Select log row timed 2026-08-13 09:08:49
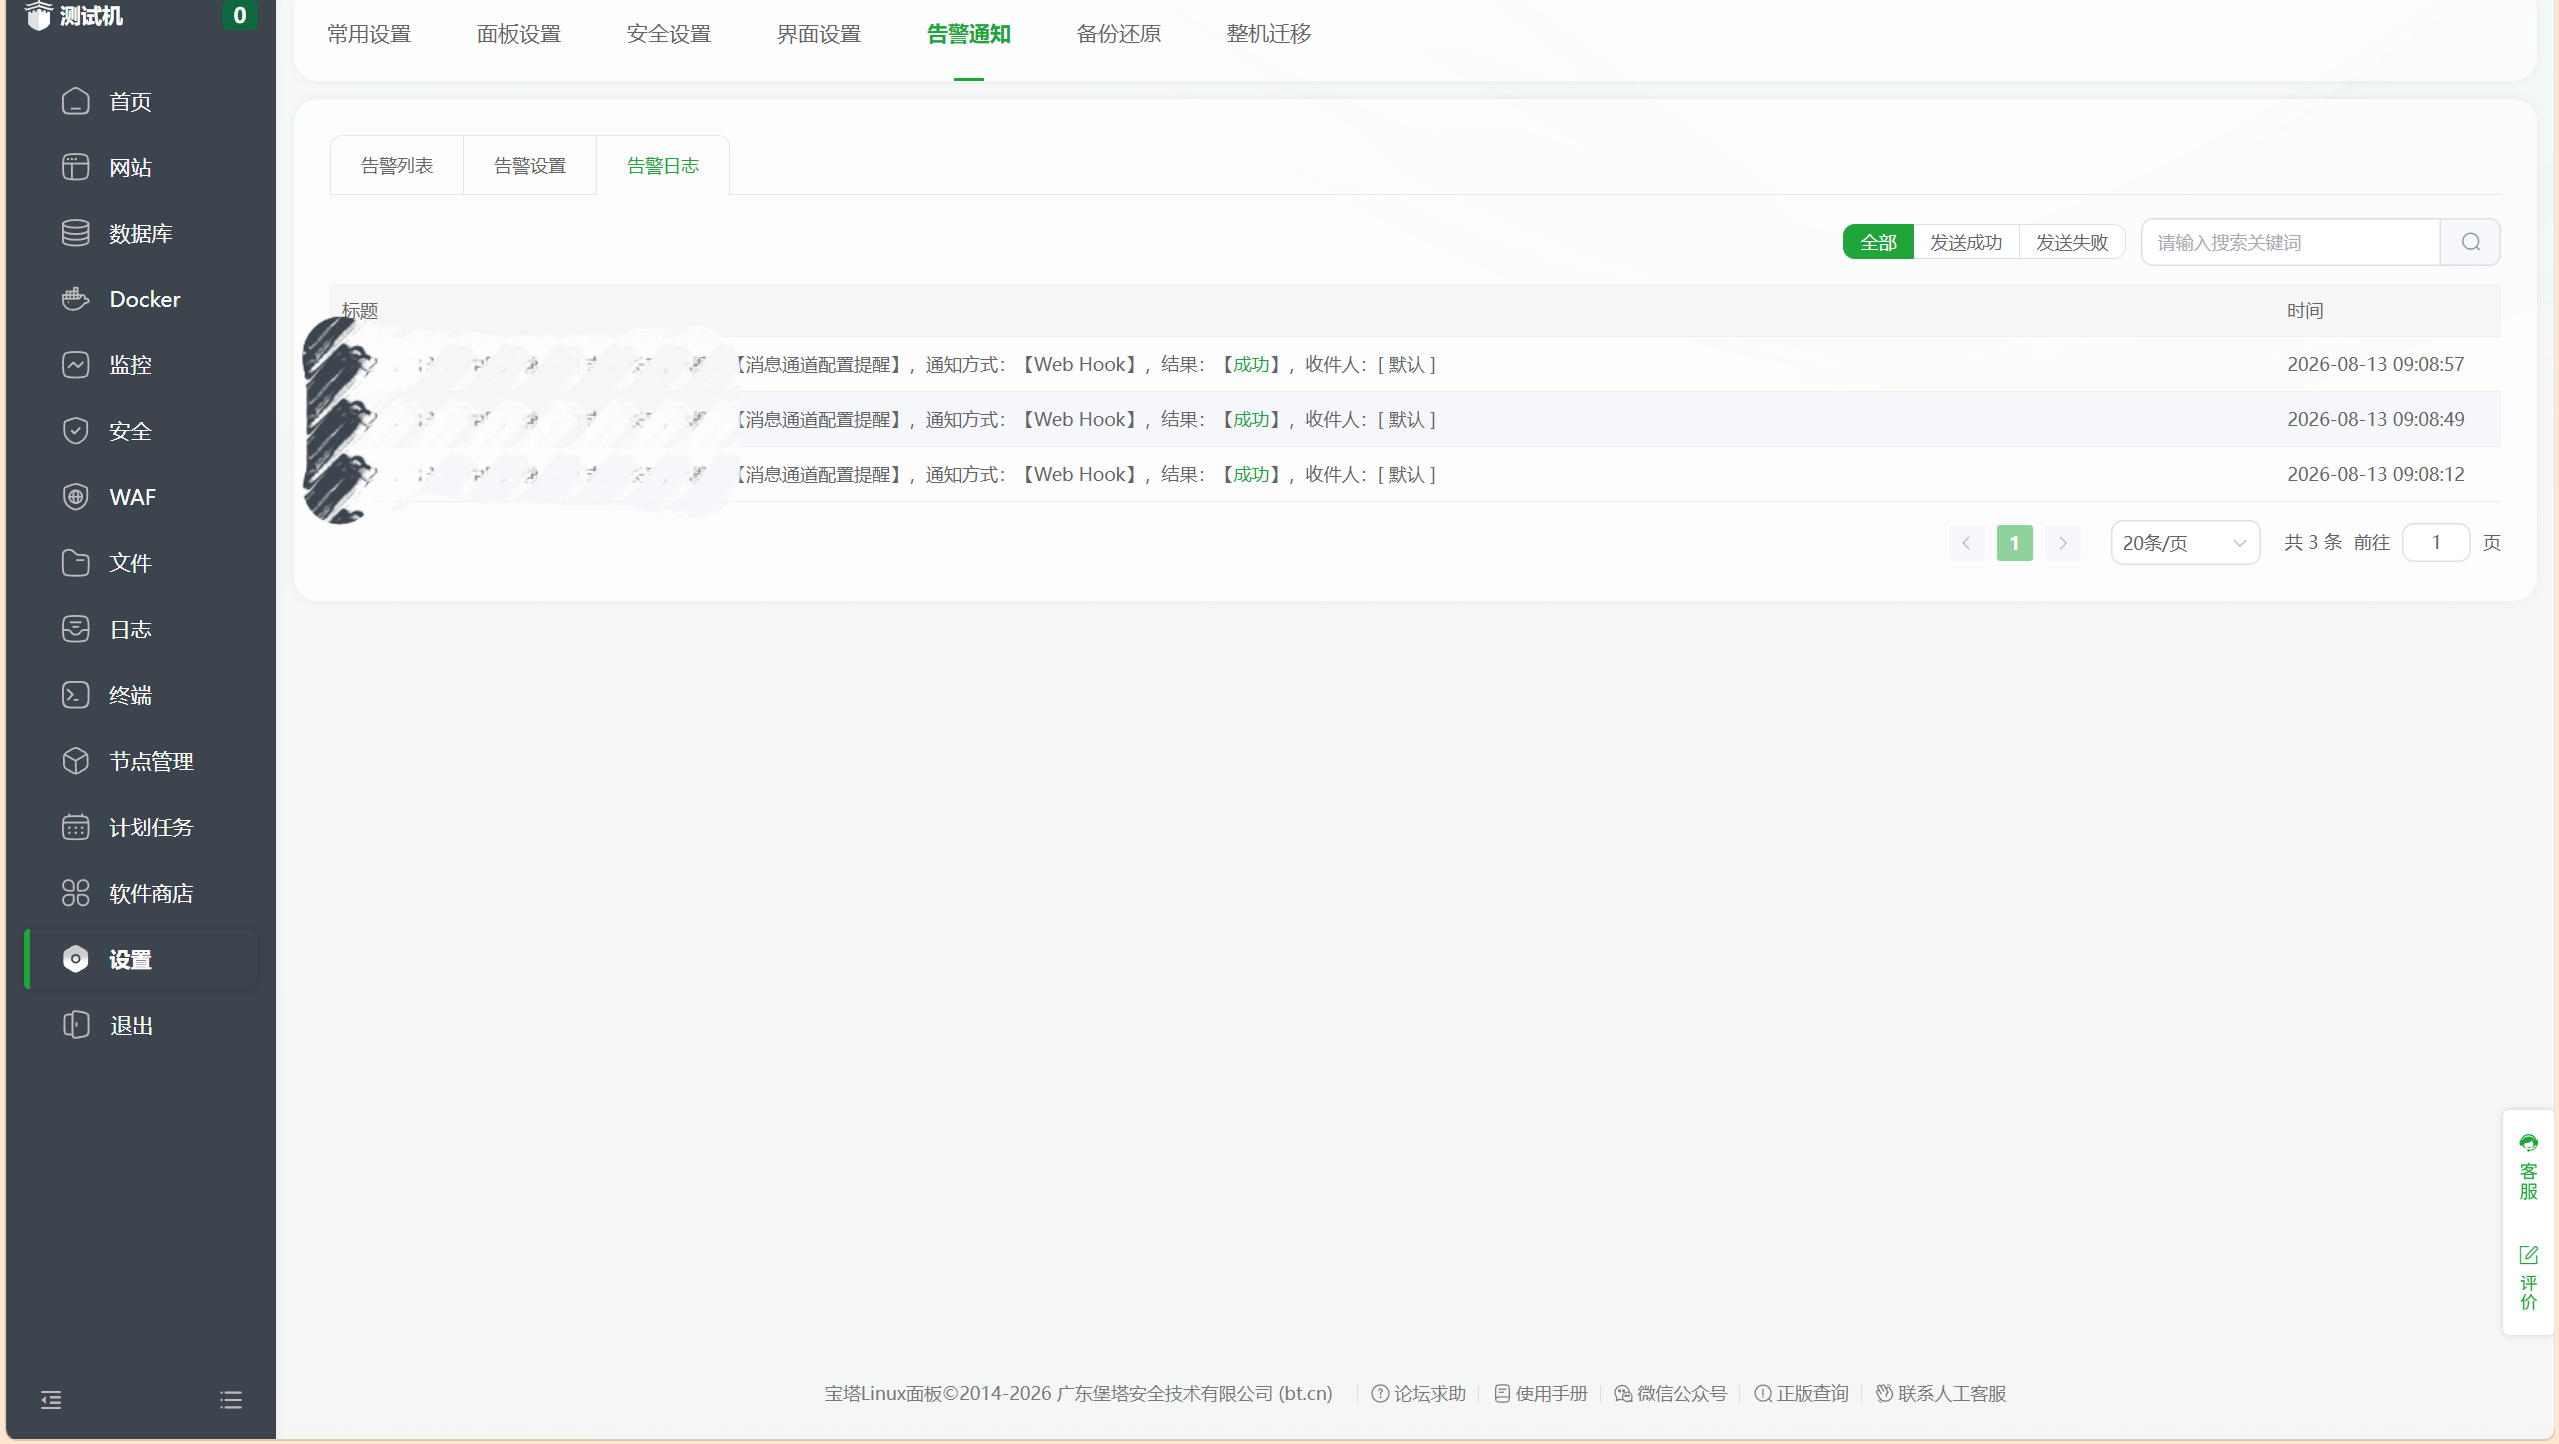Screen dimensions: 2559x1444 pyautogui.click(x=1415, y=419)
